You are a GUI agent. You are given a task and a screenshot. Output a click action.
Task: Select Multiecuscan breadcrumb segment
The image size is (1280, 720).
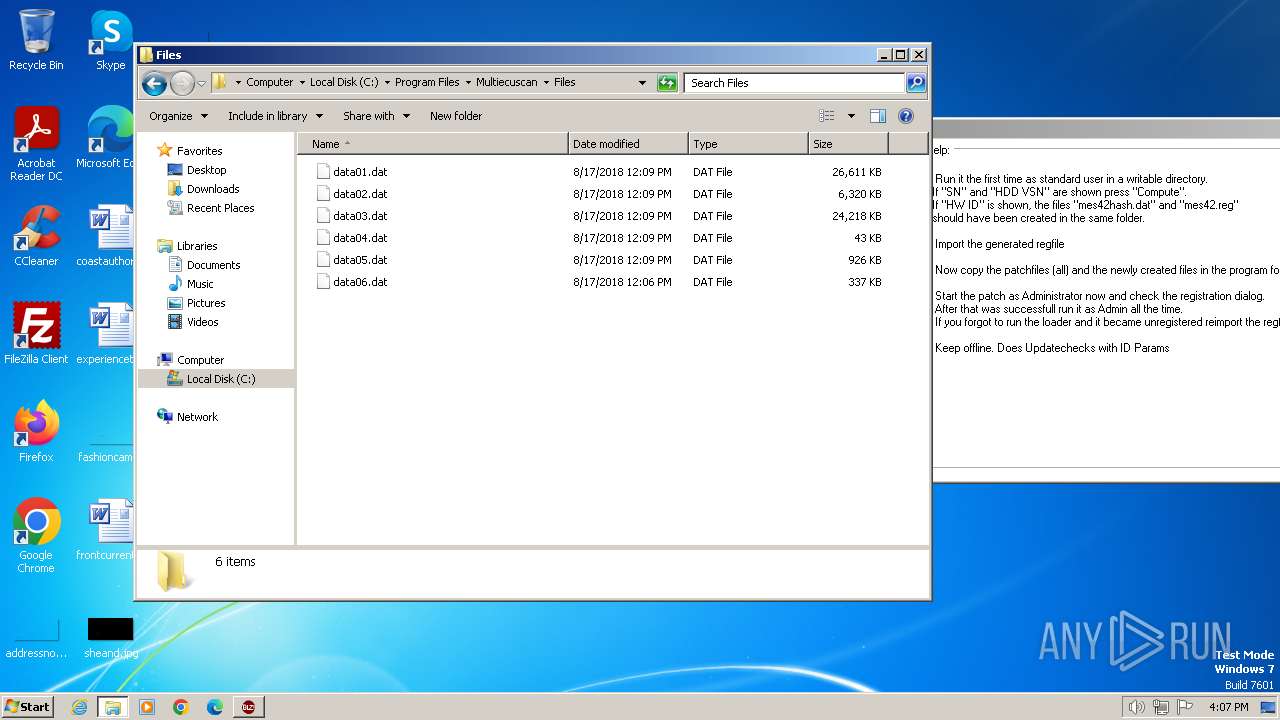(506, 83)
